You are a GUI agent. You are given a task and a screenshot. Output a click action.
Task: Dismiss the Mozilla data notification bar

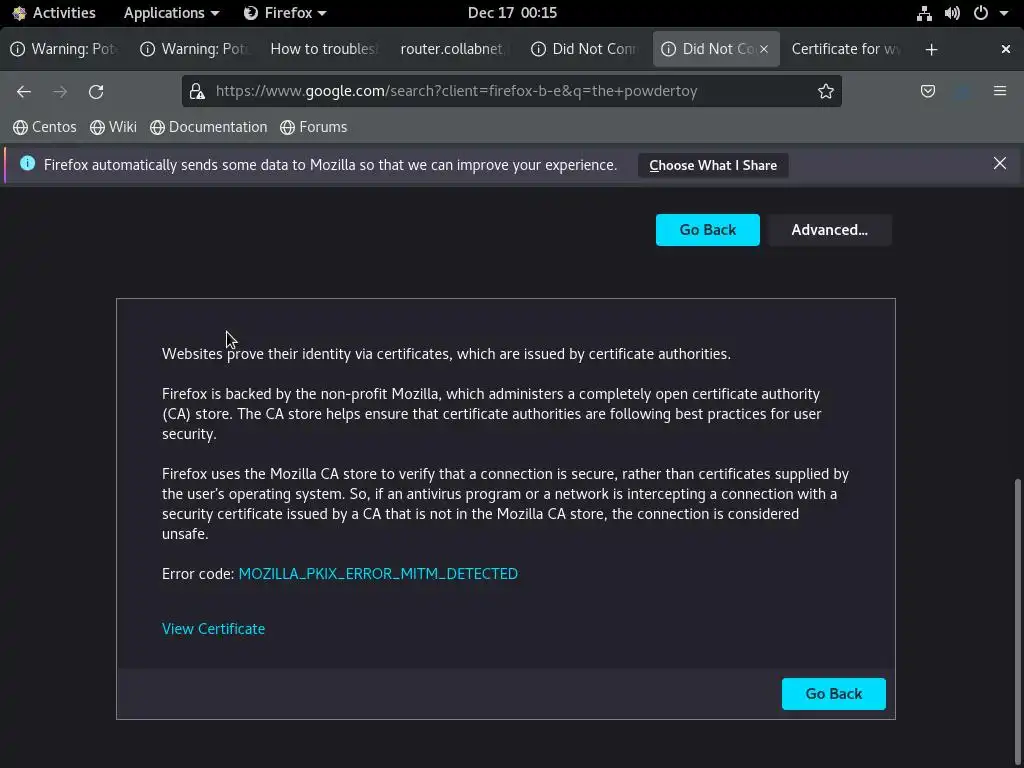coord(1000,163)
